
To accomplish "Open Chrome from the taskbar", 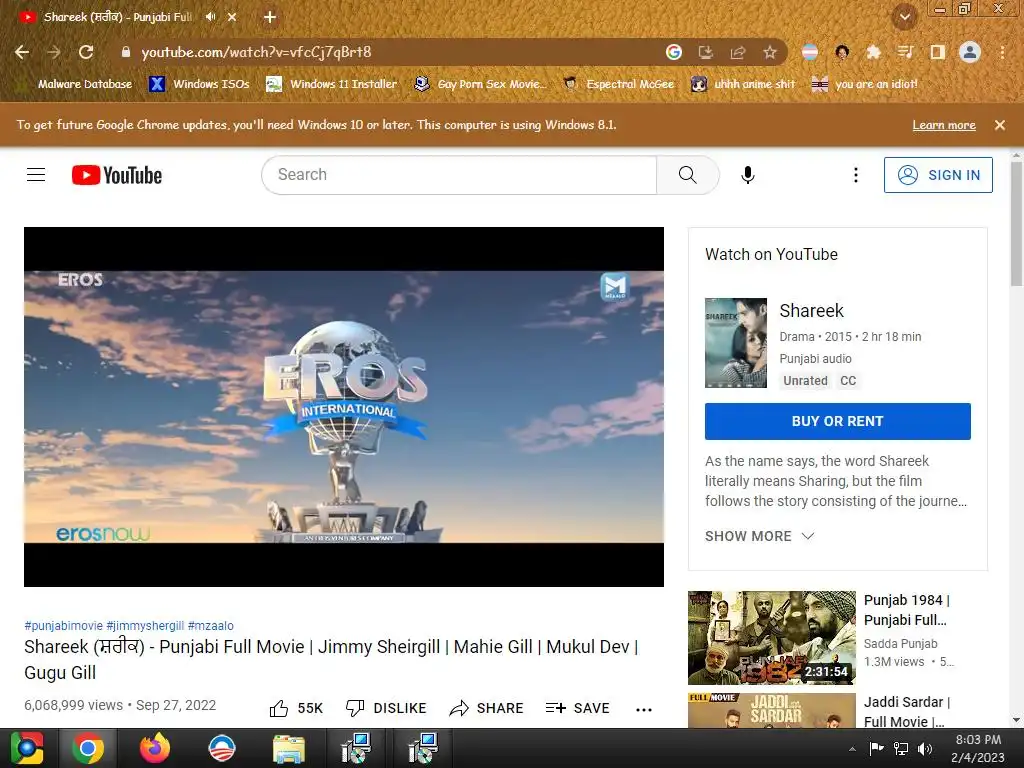I will [x=88, y=748].
